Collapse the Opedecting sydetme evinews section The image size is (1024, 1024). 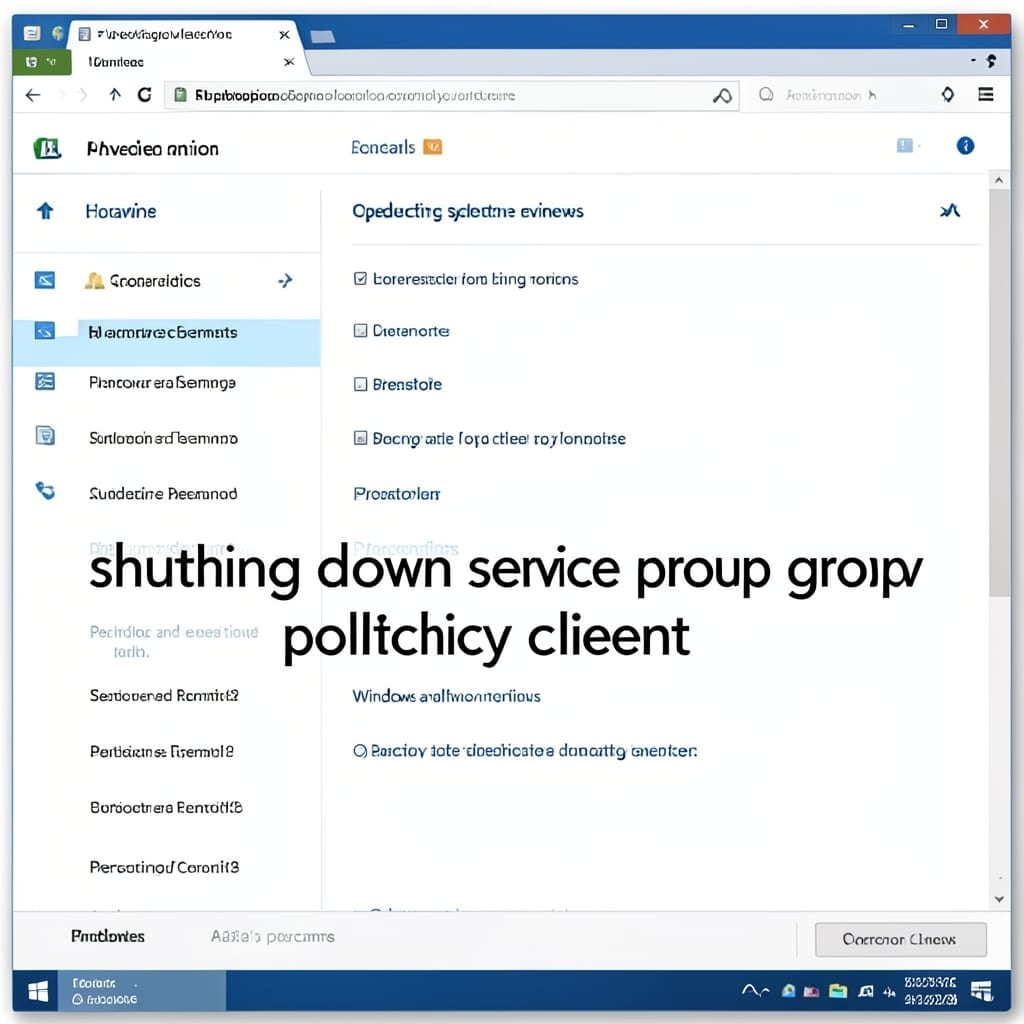(x=950, y=210)
